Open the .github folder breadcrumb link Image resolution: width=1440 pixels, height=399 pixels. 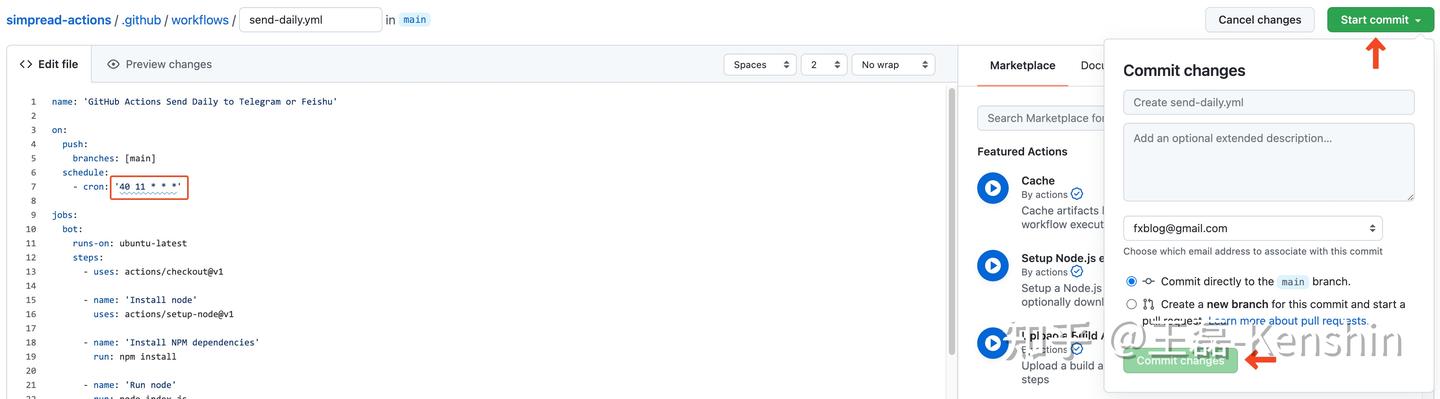click(141, 20)
